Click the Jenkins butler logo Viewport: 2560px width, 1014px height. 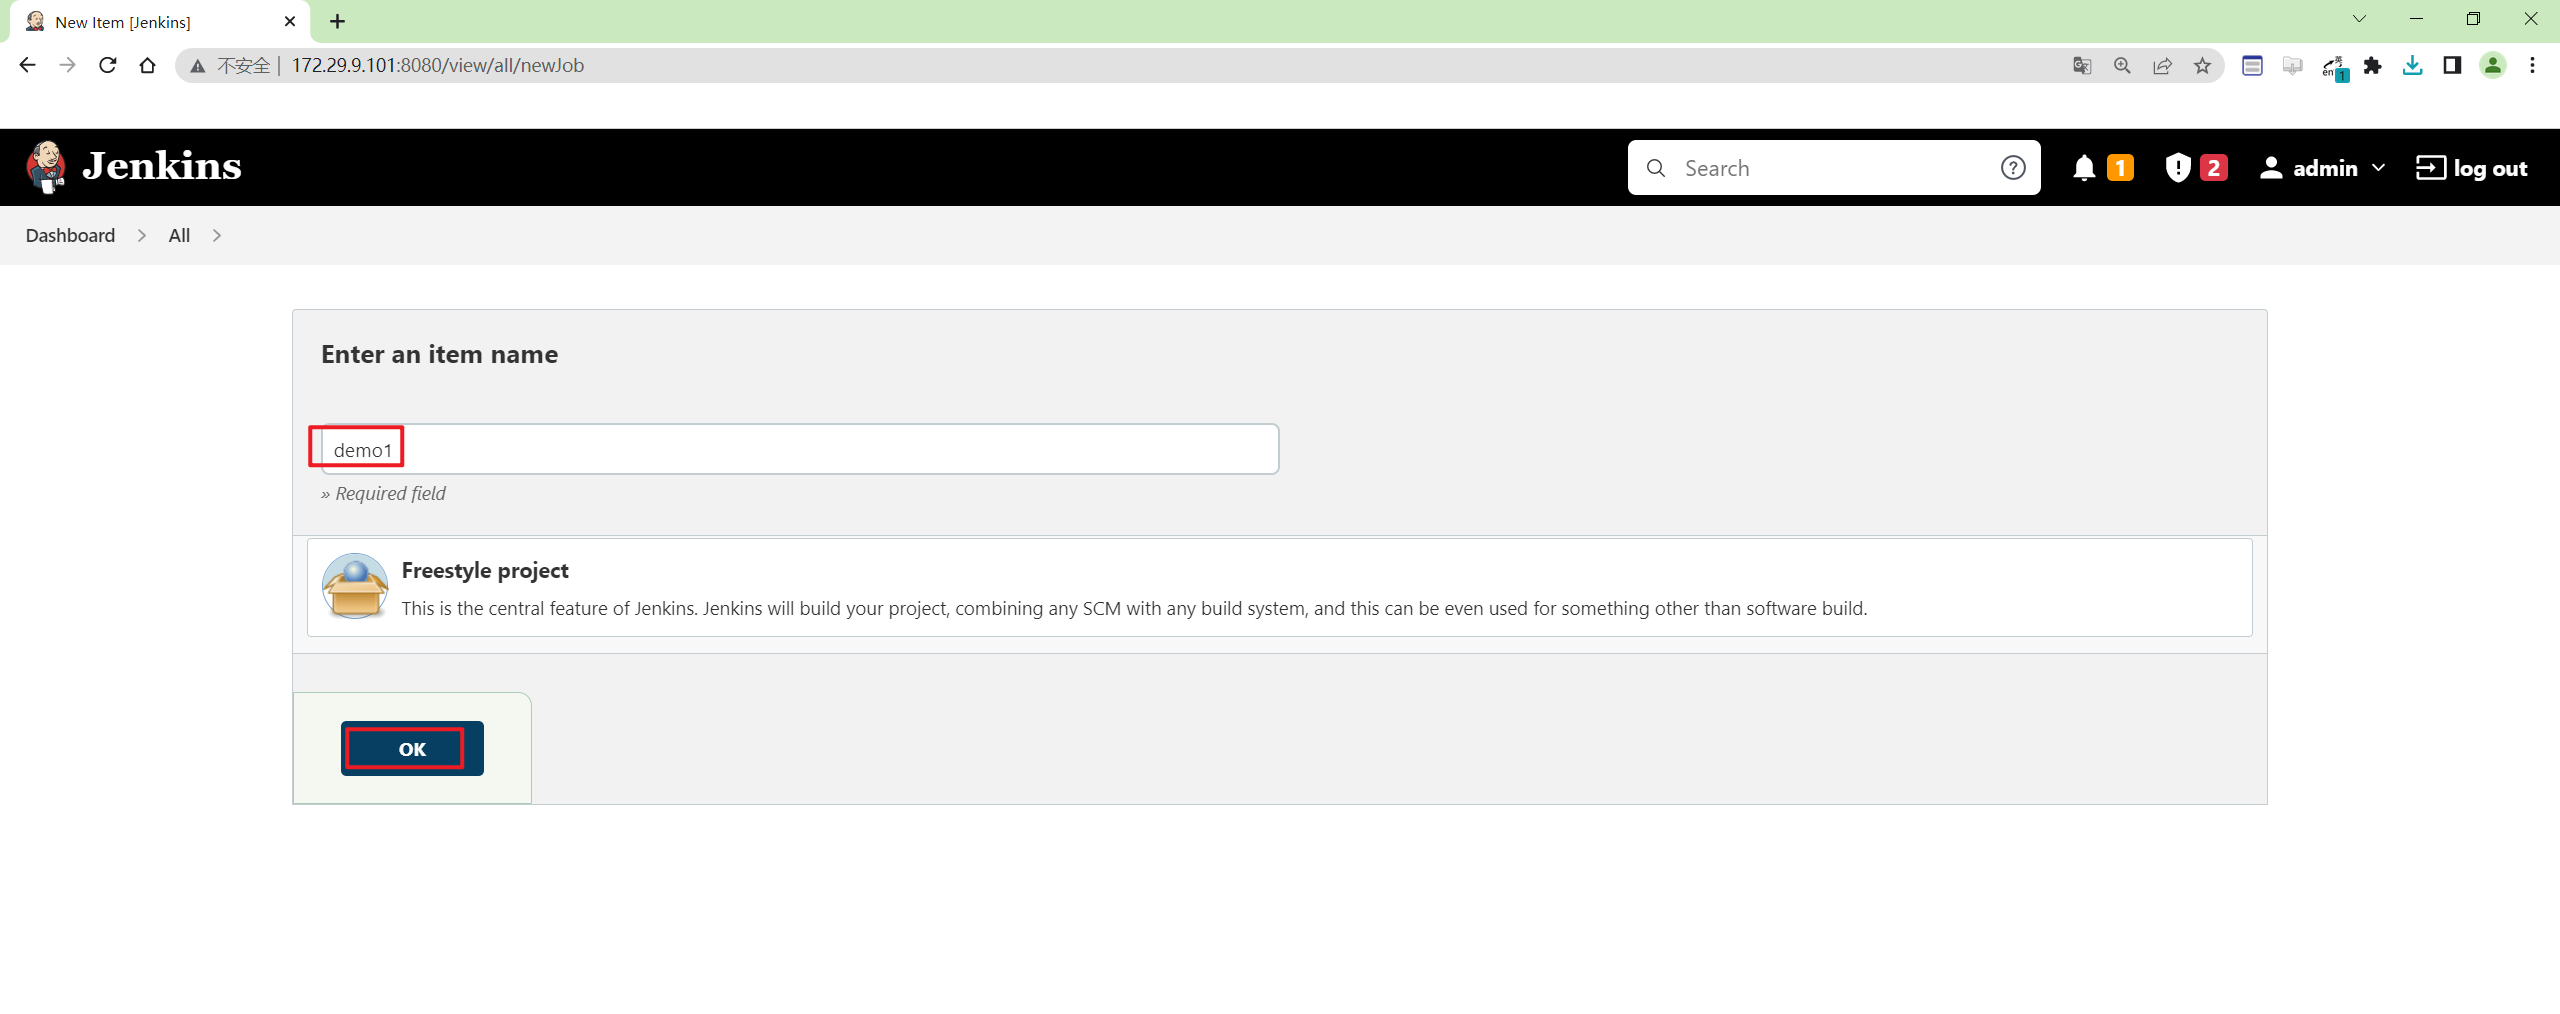click(46, 167)
